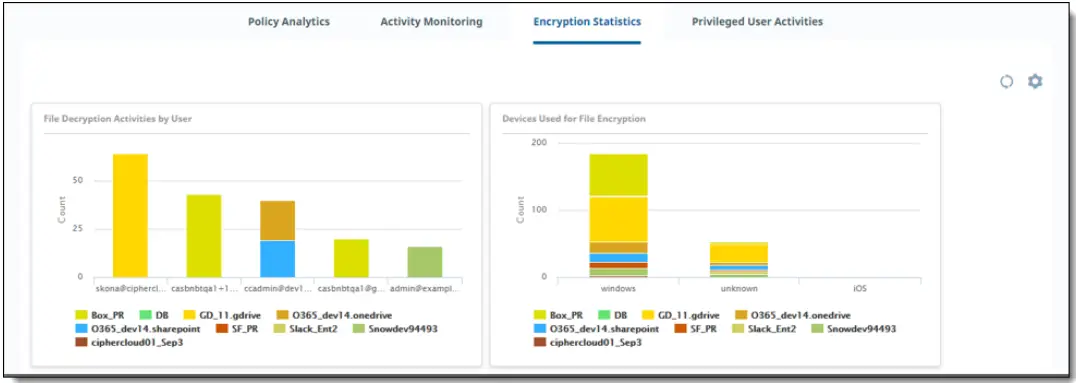The image size is (1076, 383).
Task: Click the onedrive segment of ccadmin bar
Action: [277, 220]
